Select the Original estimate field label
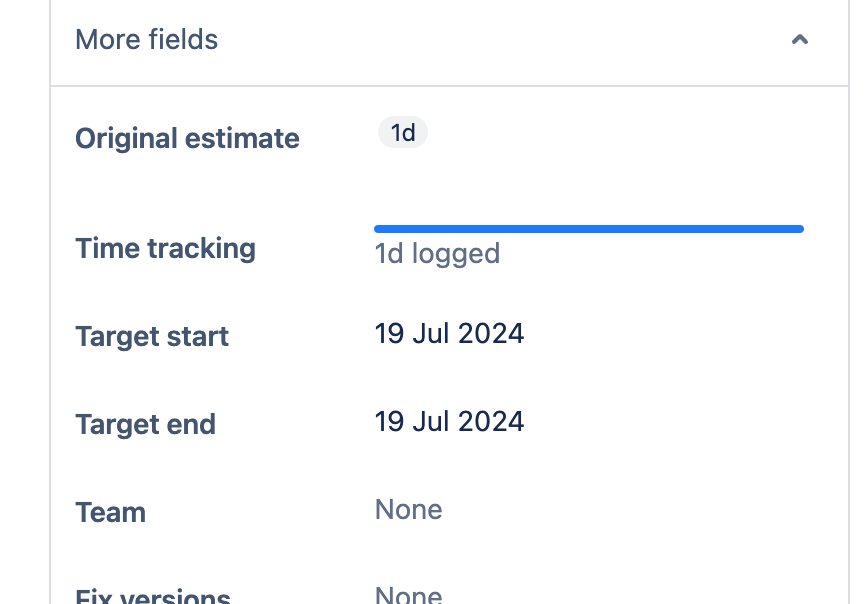This screenshot has width=868, height=604. coord(187,138)
